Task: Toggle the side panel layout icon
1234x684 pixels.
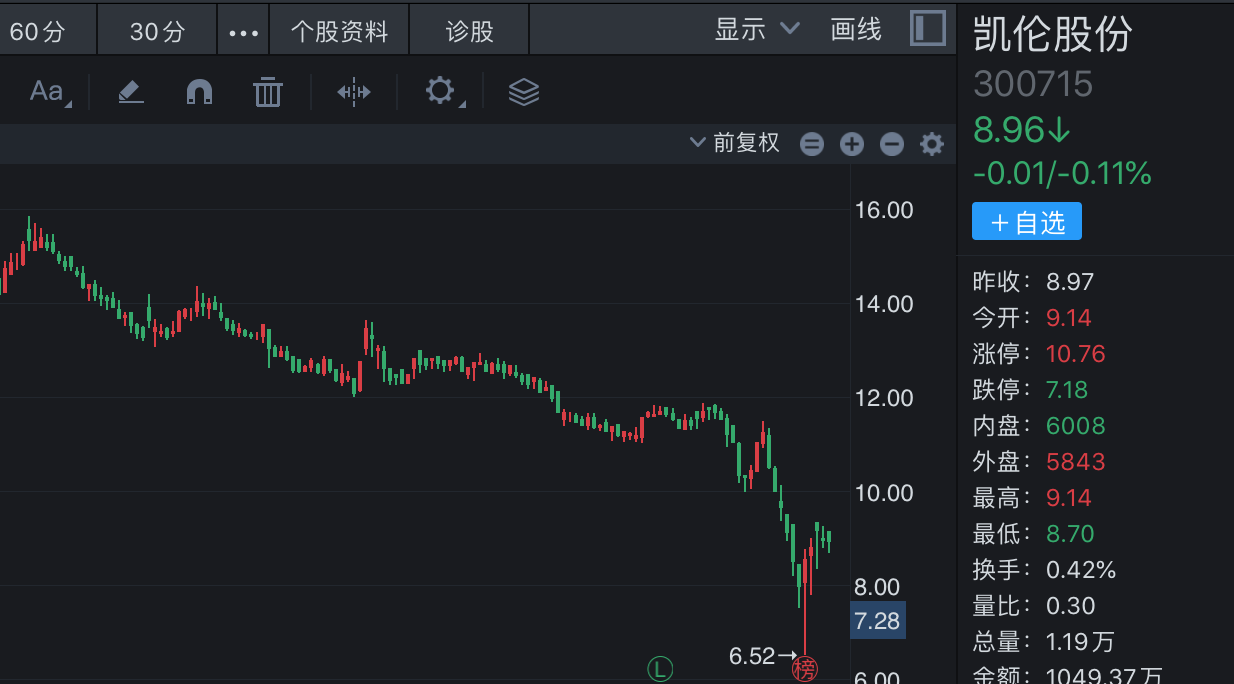Action: tap(927, 28)
